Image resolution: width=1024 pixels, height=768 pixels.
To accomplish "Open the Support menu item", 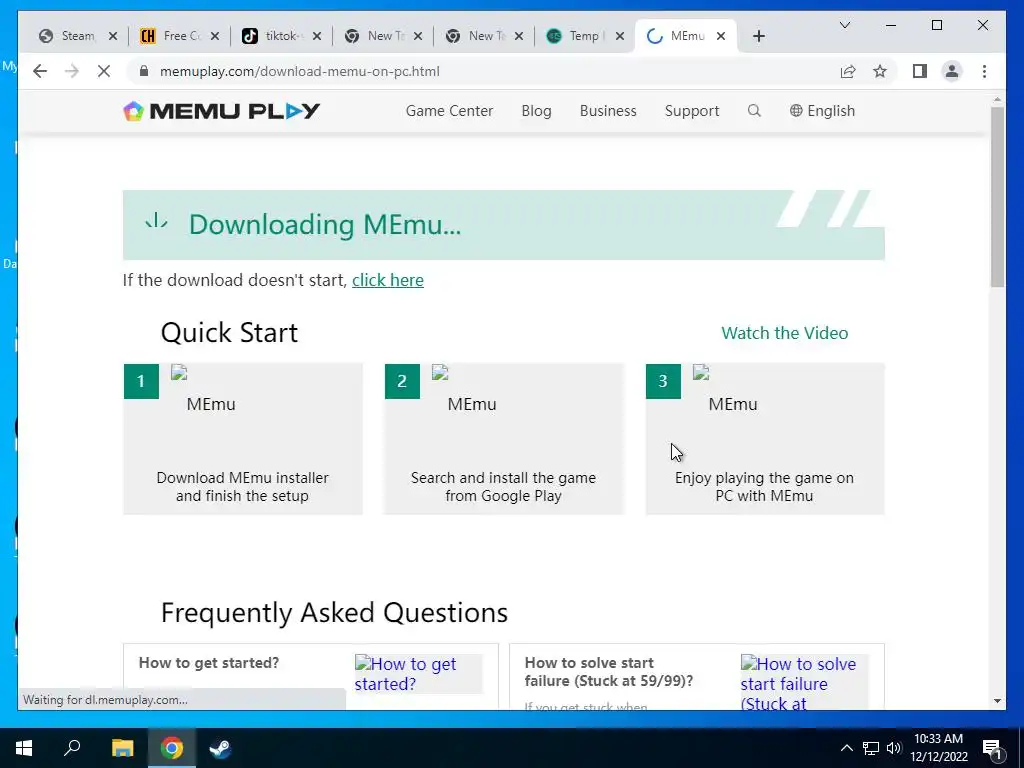I will (692, 111).
